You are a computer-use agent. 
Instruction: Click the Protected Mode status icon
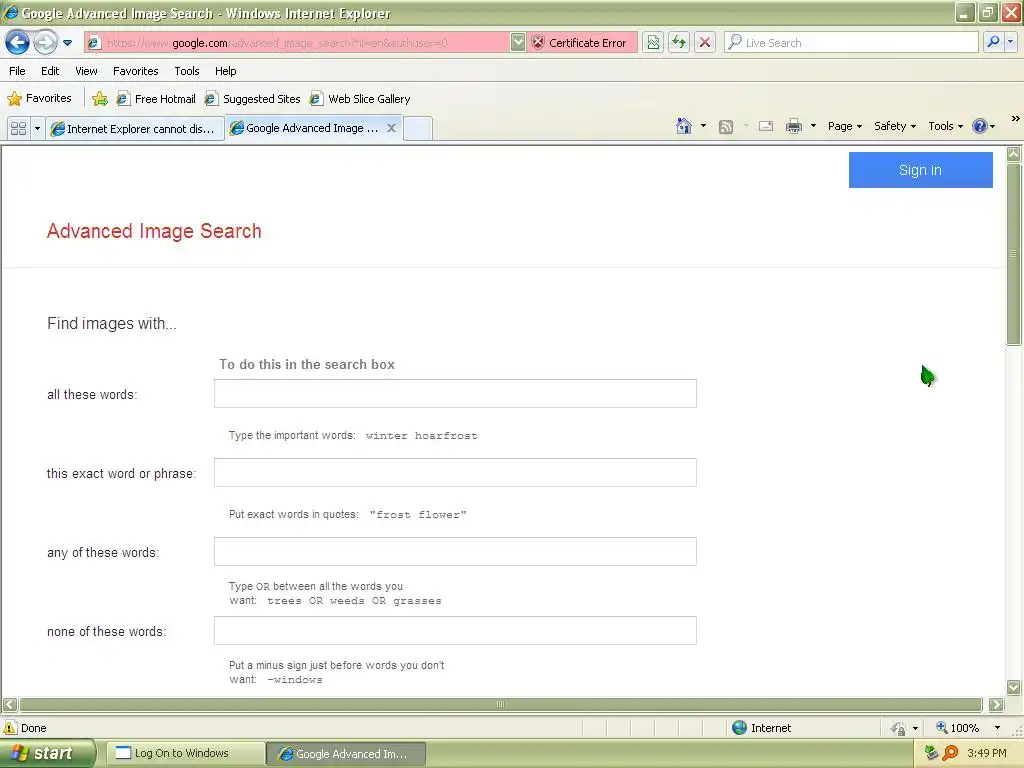pyautogui.click(x=899, y=728)
